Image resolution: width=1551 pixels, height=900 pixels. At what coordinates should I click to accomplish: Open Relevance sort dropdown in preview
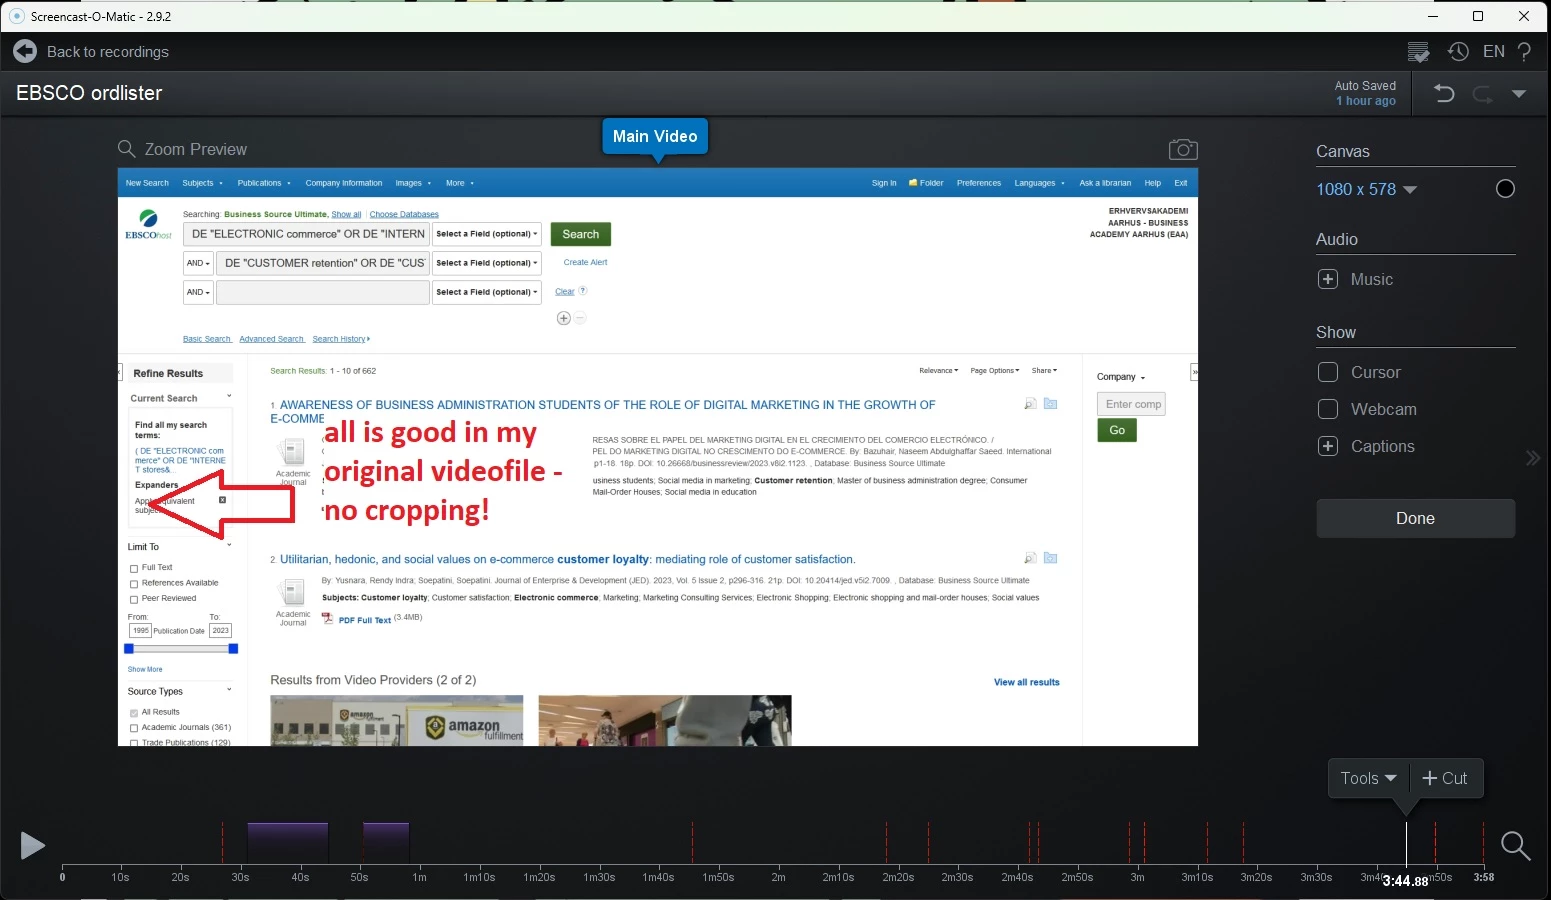point(938,370)
